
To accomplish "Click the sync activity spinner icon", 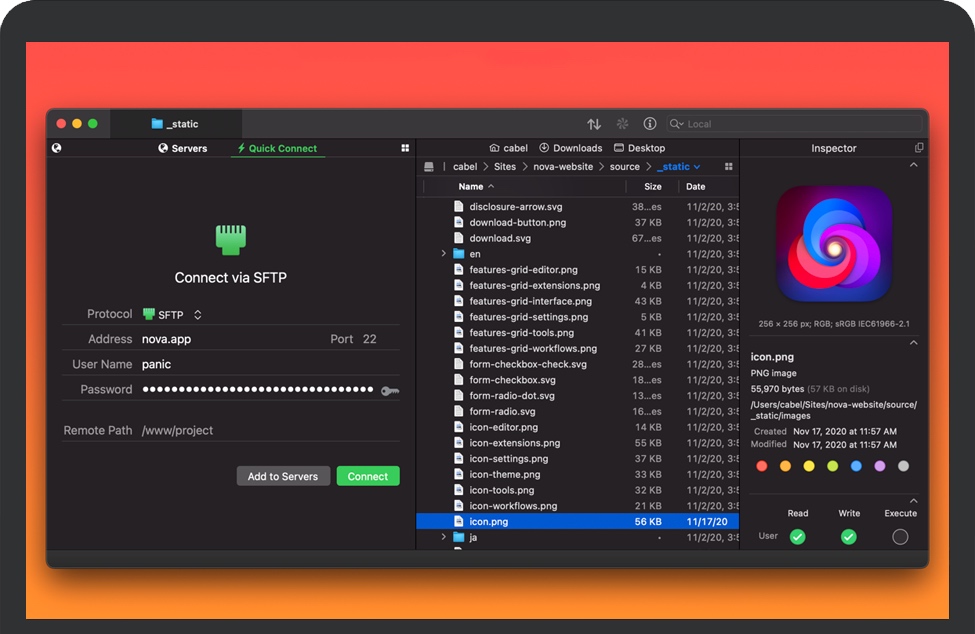I will [x=622, y=124].
